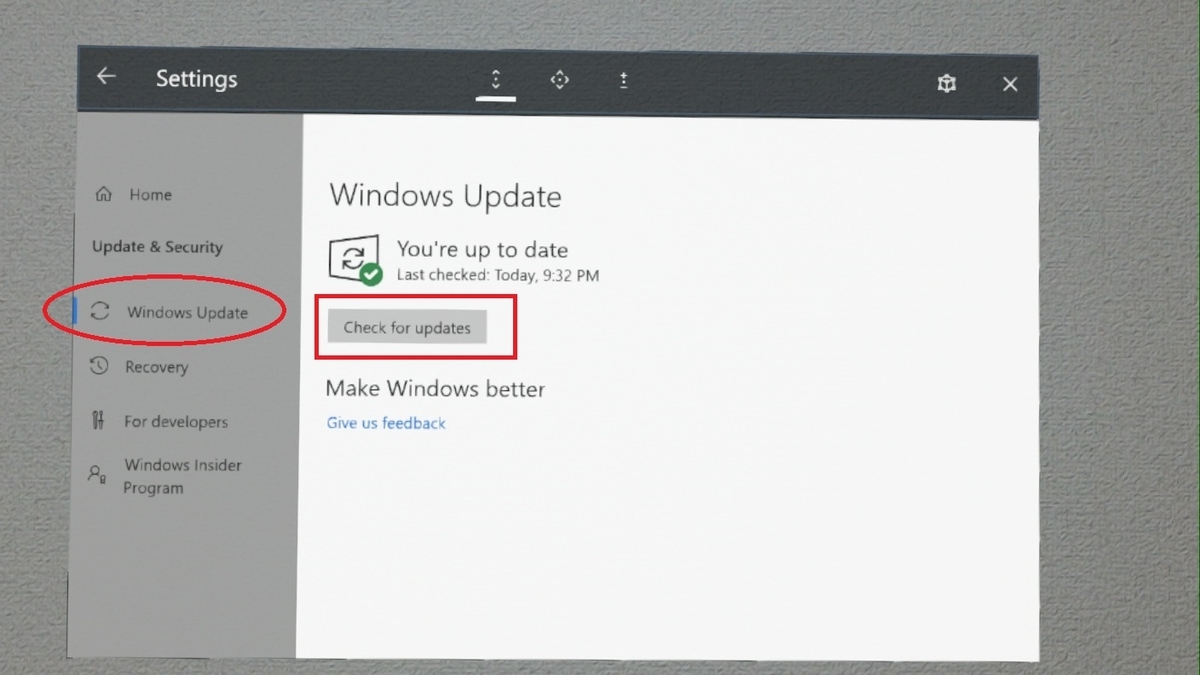Open the Home settings page

pyautogui.click(x=150, y=195)
